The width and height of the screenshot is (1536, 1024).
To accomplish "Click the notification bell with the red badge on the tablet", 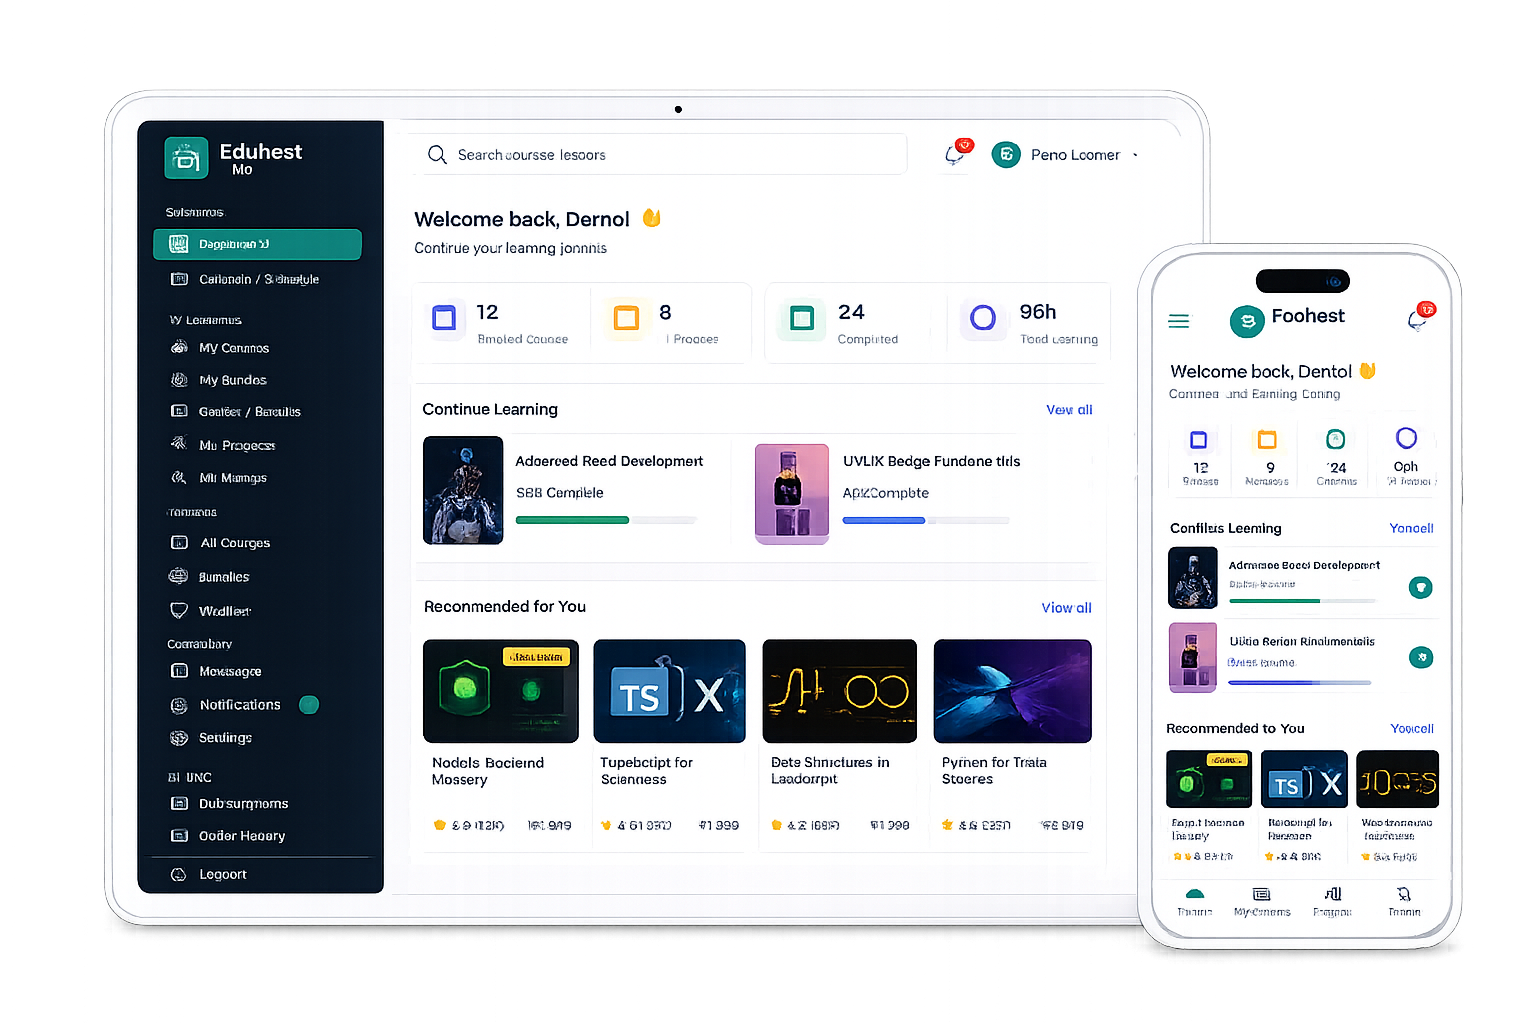I will [x=957, y=153].
